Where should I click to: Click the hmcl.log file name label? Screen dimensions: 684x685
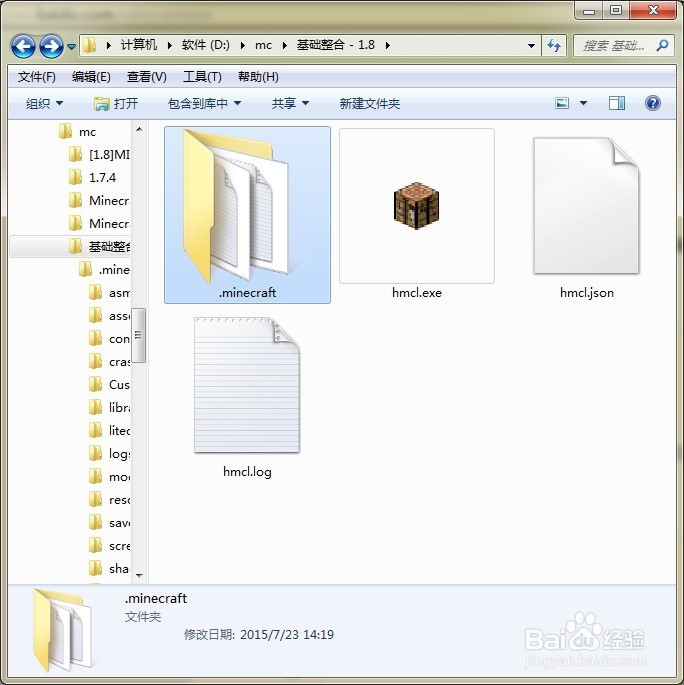(x=247, y=472)
